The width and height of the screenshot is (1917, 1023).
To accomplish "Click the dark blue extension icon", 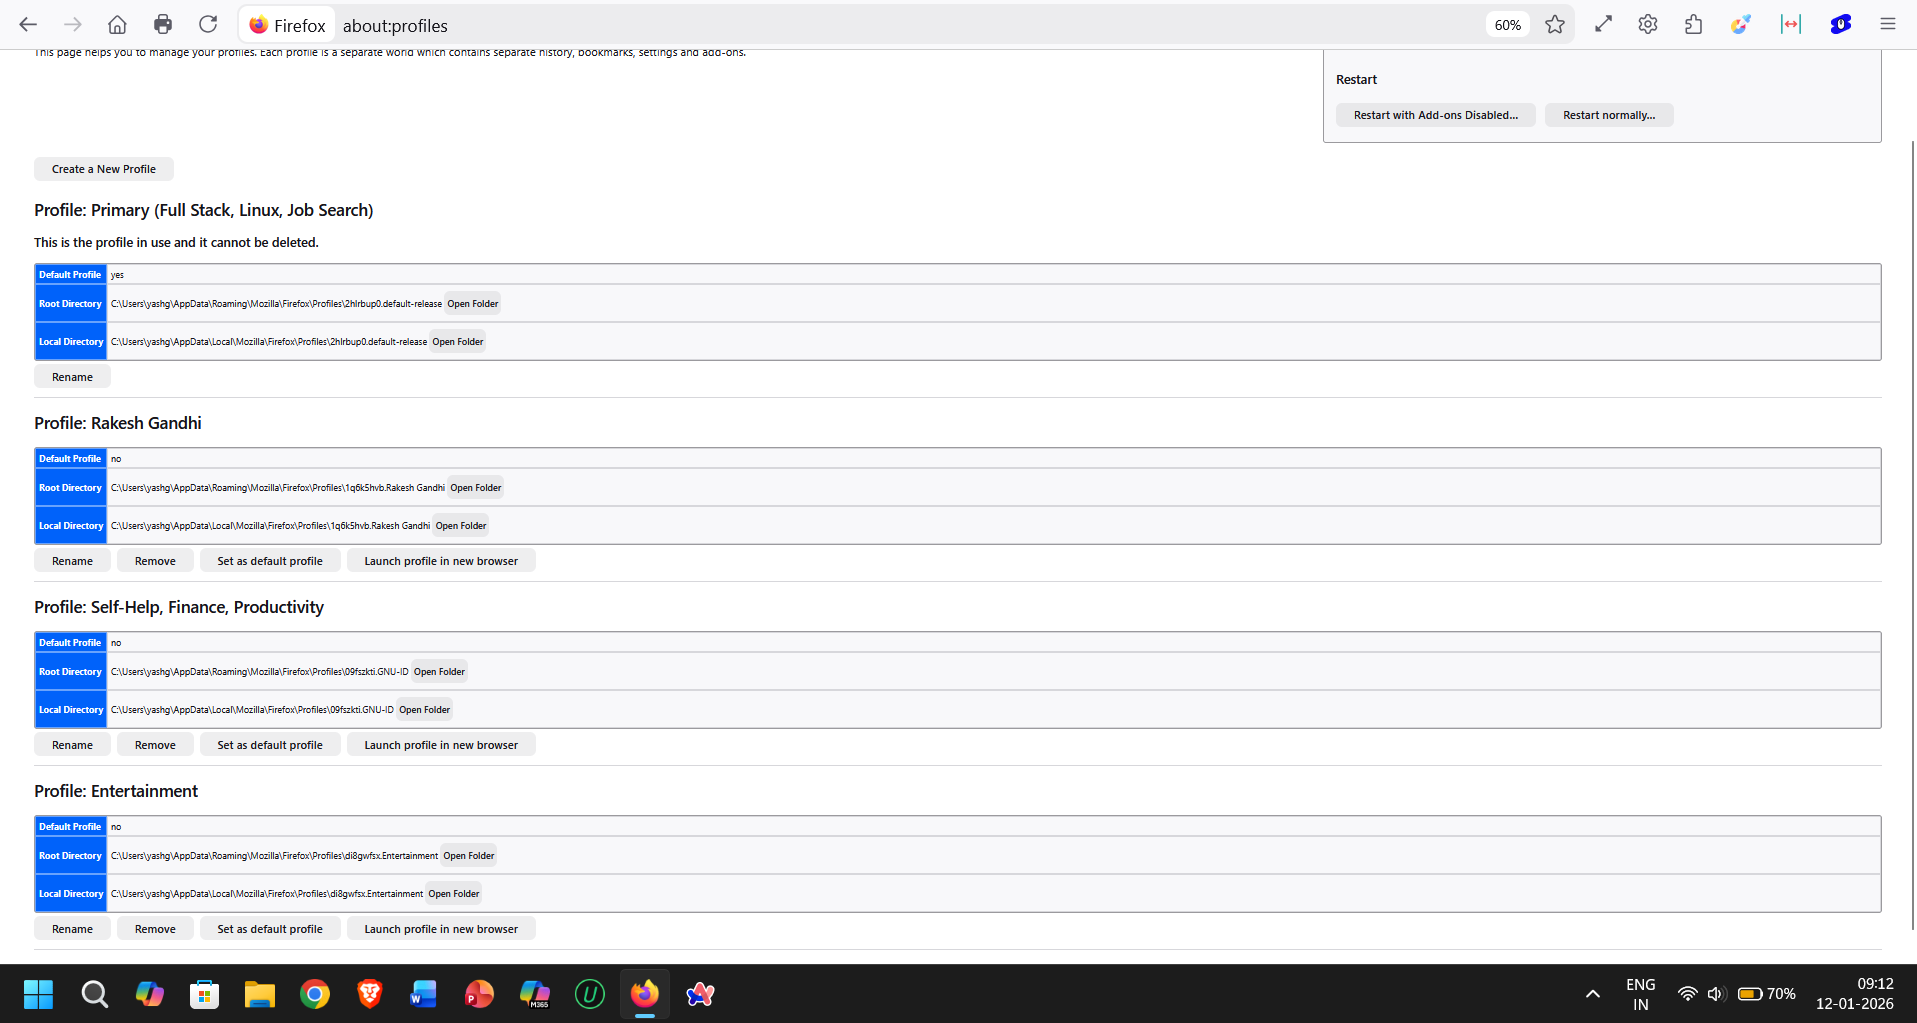I will 1841,25.
